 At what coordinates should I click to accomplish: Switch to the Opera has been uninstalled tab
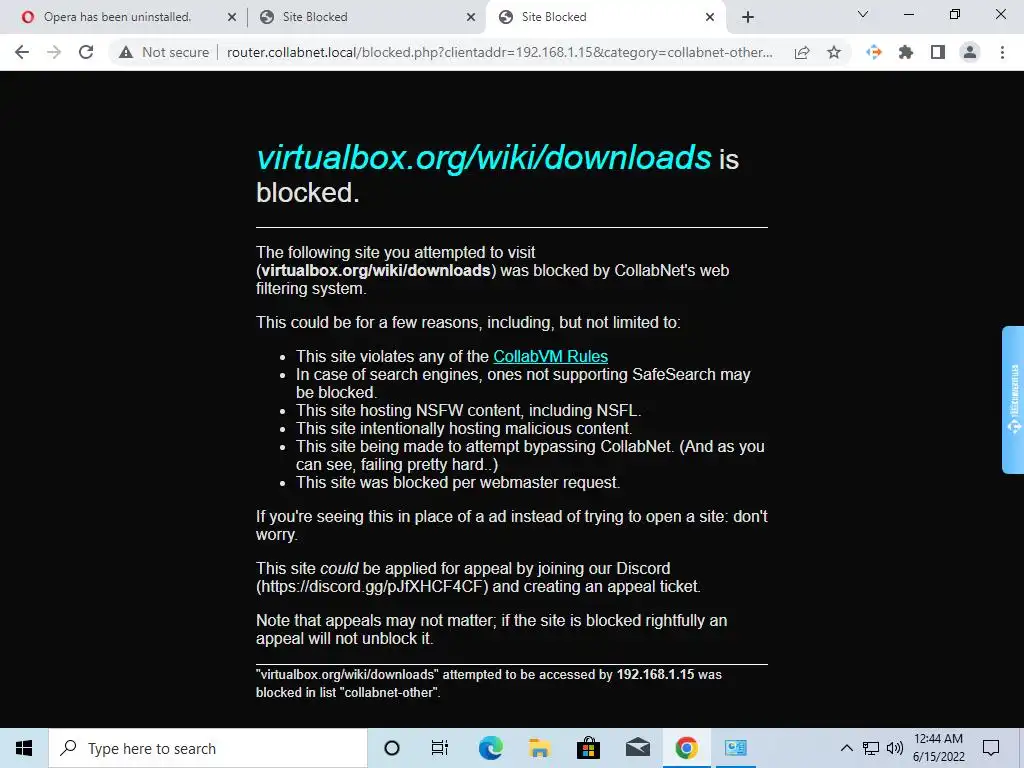pyautogui.click(x=118, y=17)
